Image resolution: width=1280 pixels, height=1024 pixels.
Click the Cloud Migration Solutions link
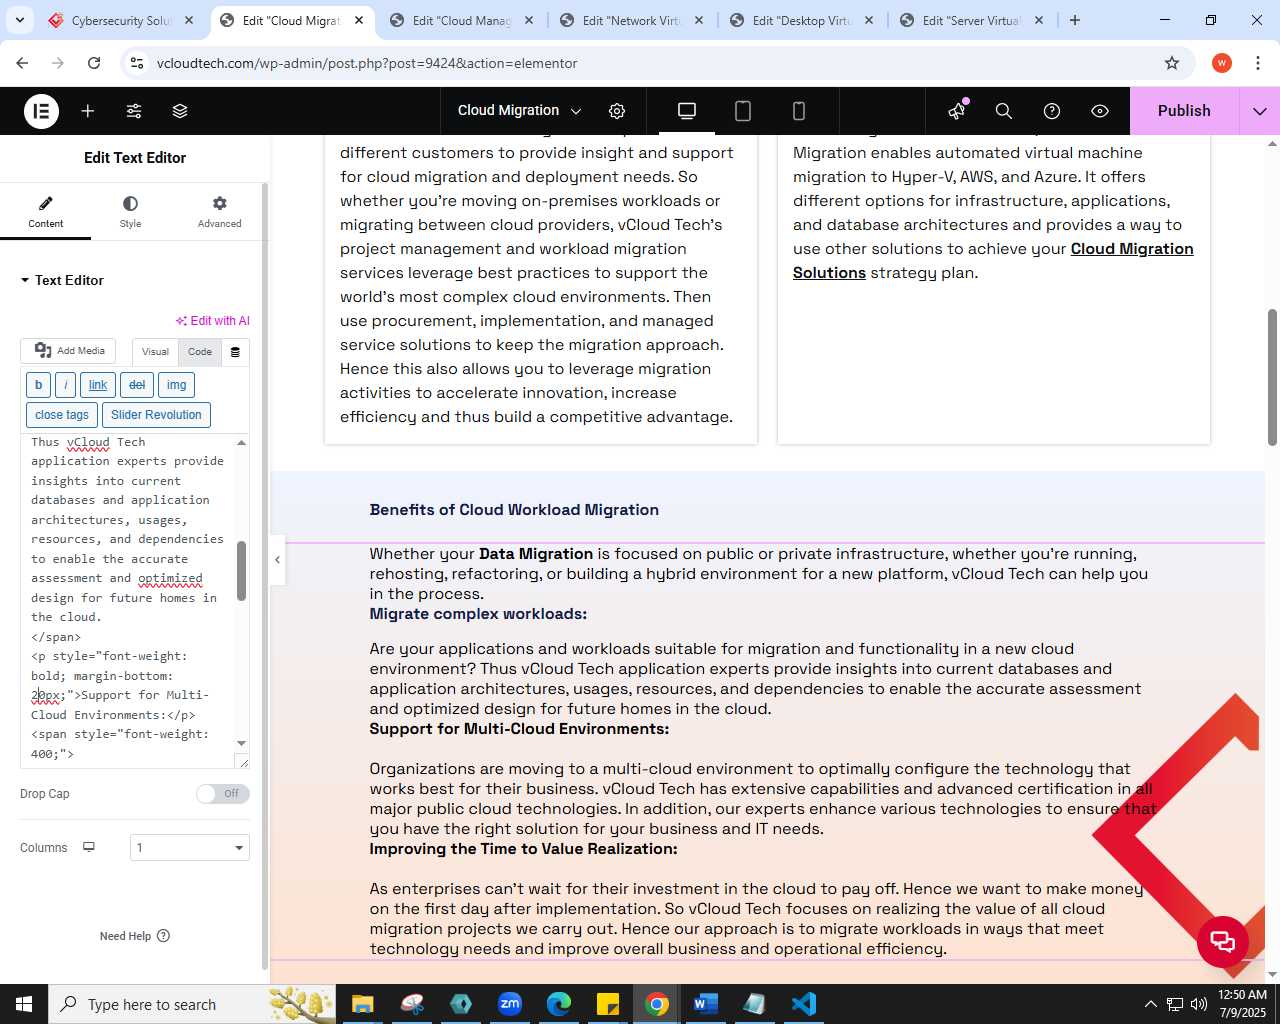pyautogui.click(x=993, y=261)
